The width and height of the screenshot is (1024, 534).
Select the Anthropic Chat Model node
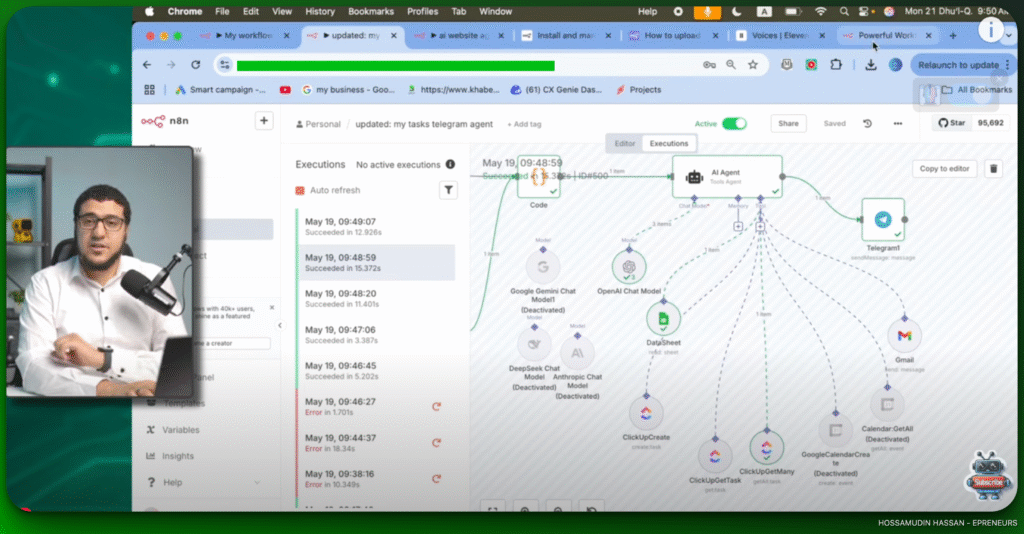tap(577, 353)
